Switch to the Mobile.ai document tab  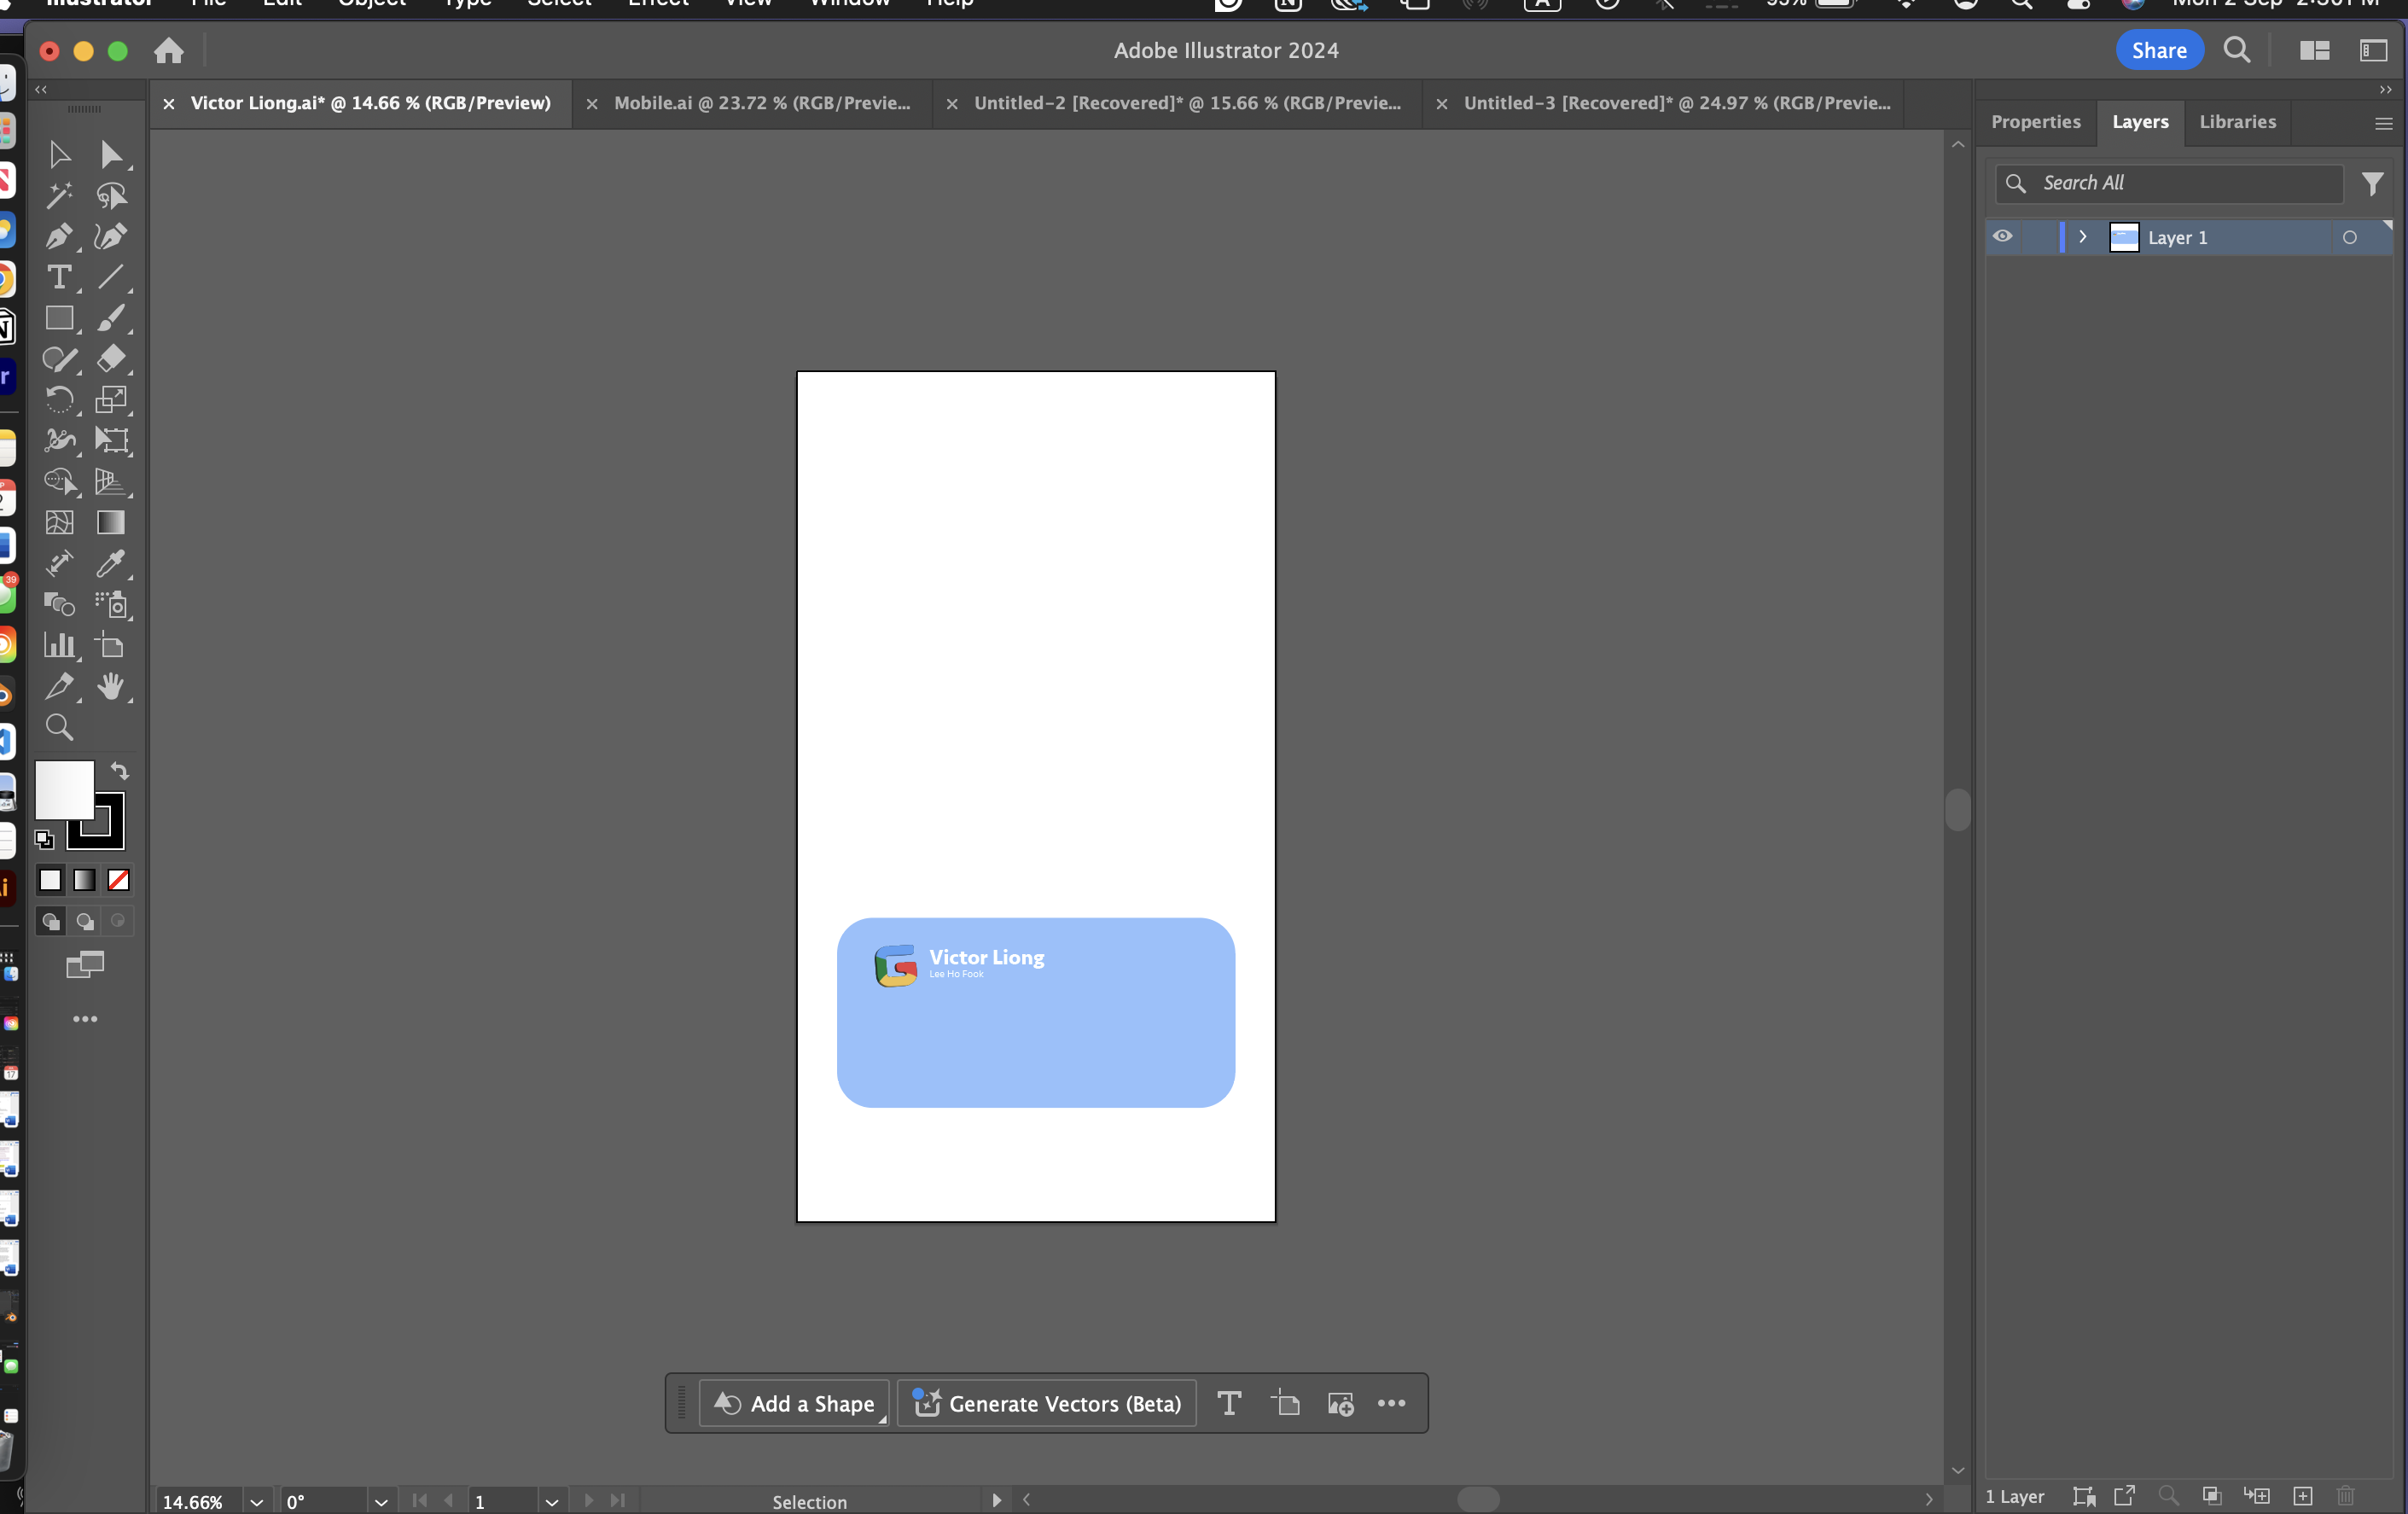(x=761, y=103)
